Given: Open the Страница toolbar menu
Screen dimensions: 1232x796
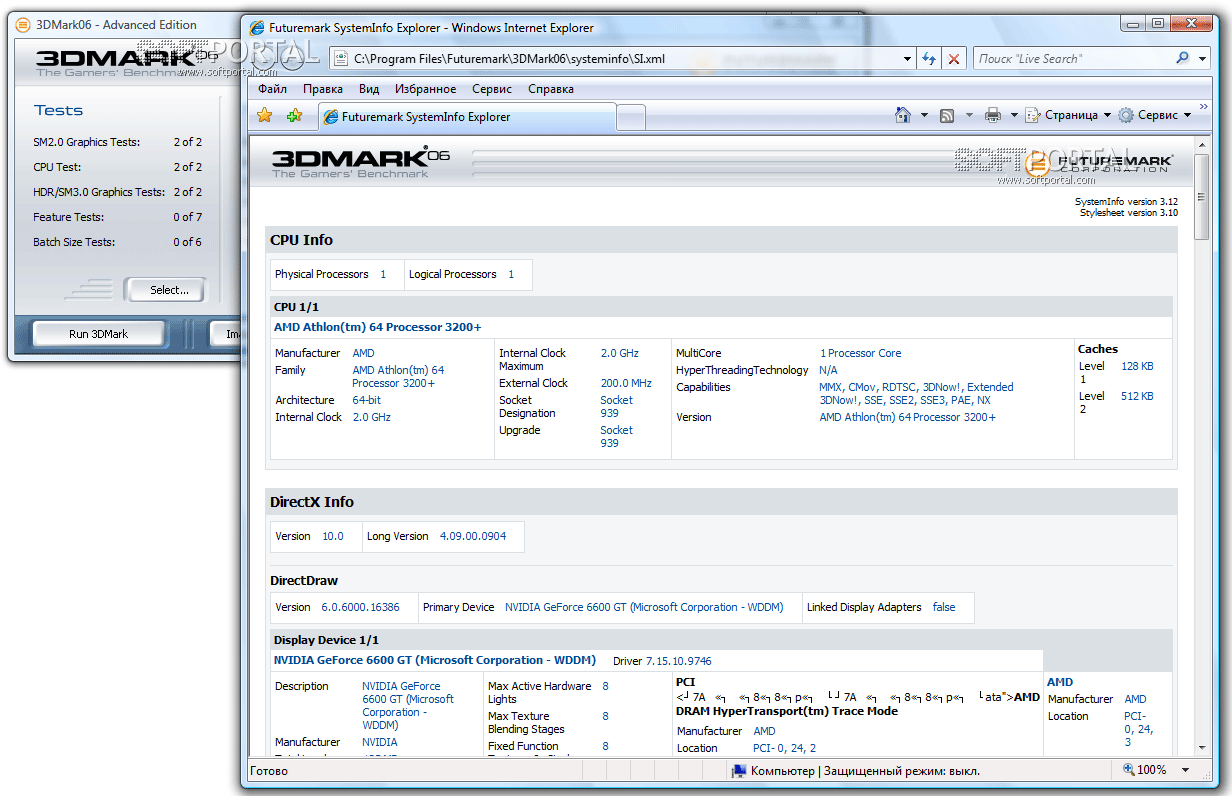Looking at the screenshot, I should pyautogui.click(x=1069, y=115).
